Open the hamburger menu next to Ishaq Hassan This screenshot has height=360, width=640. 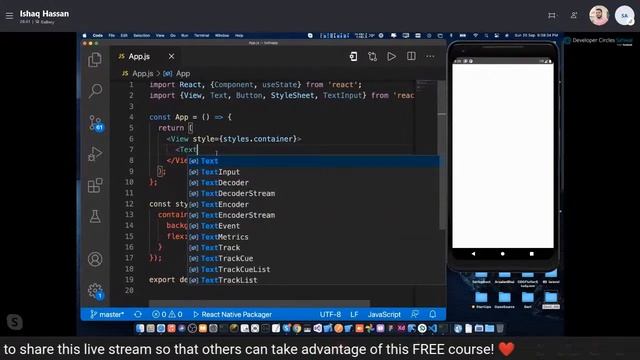(9, 16)
